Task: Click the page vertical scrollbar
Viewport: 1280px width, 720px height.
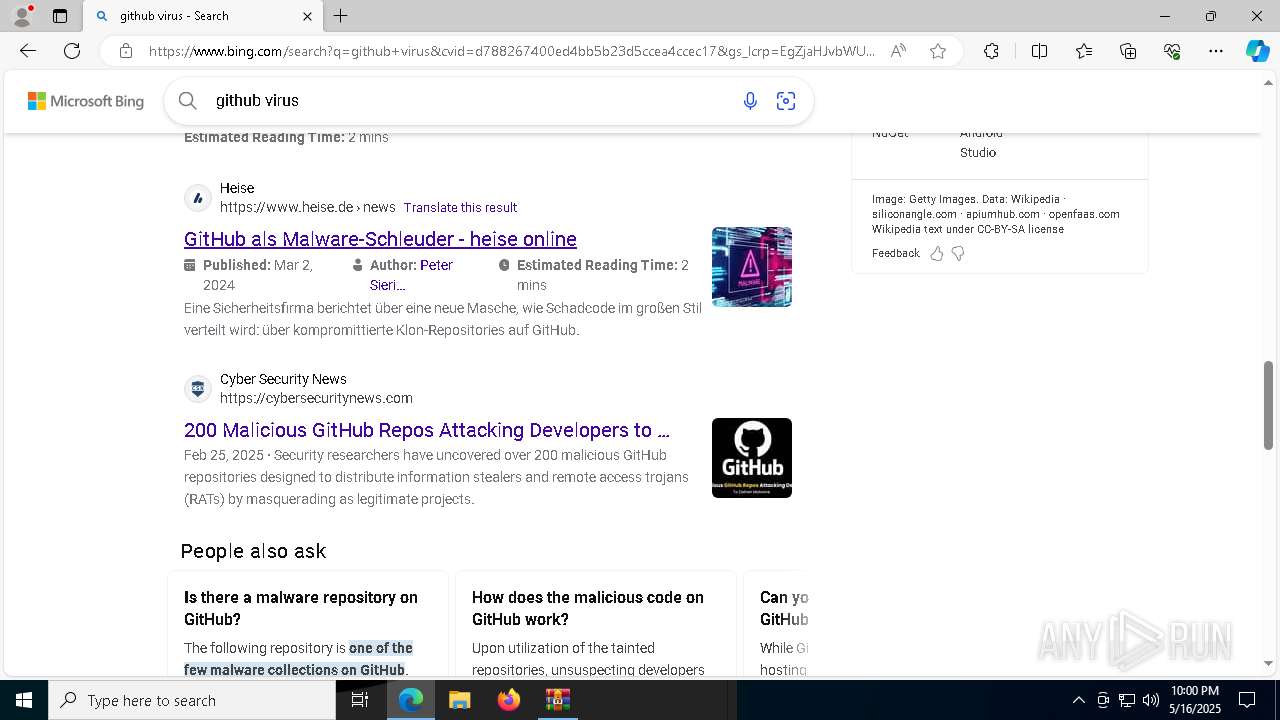Action: click(1269, 405)
